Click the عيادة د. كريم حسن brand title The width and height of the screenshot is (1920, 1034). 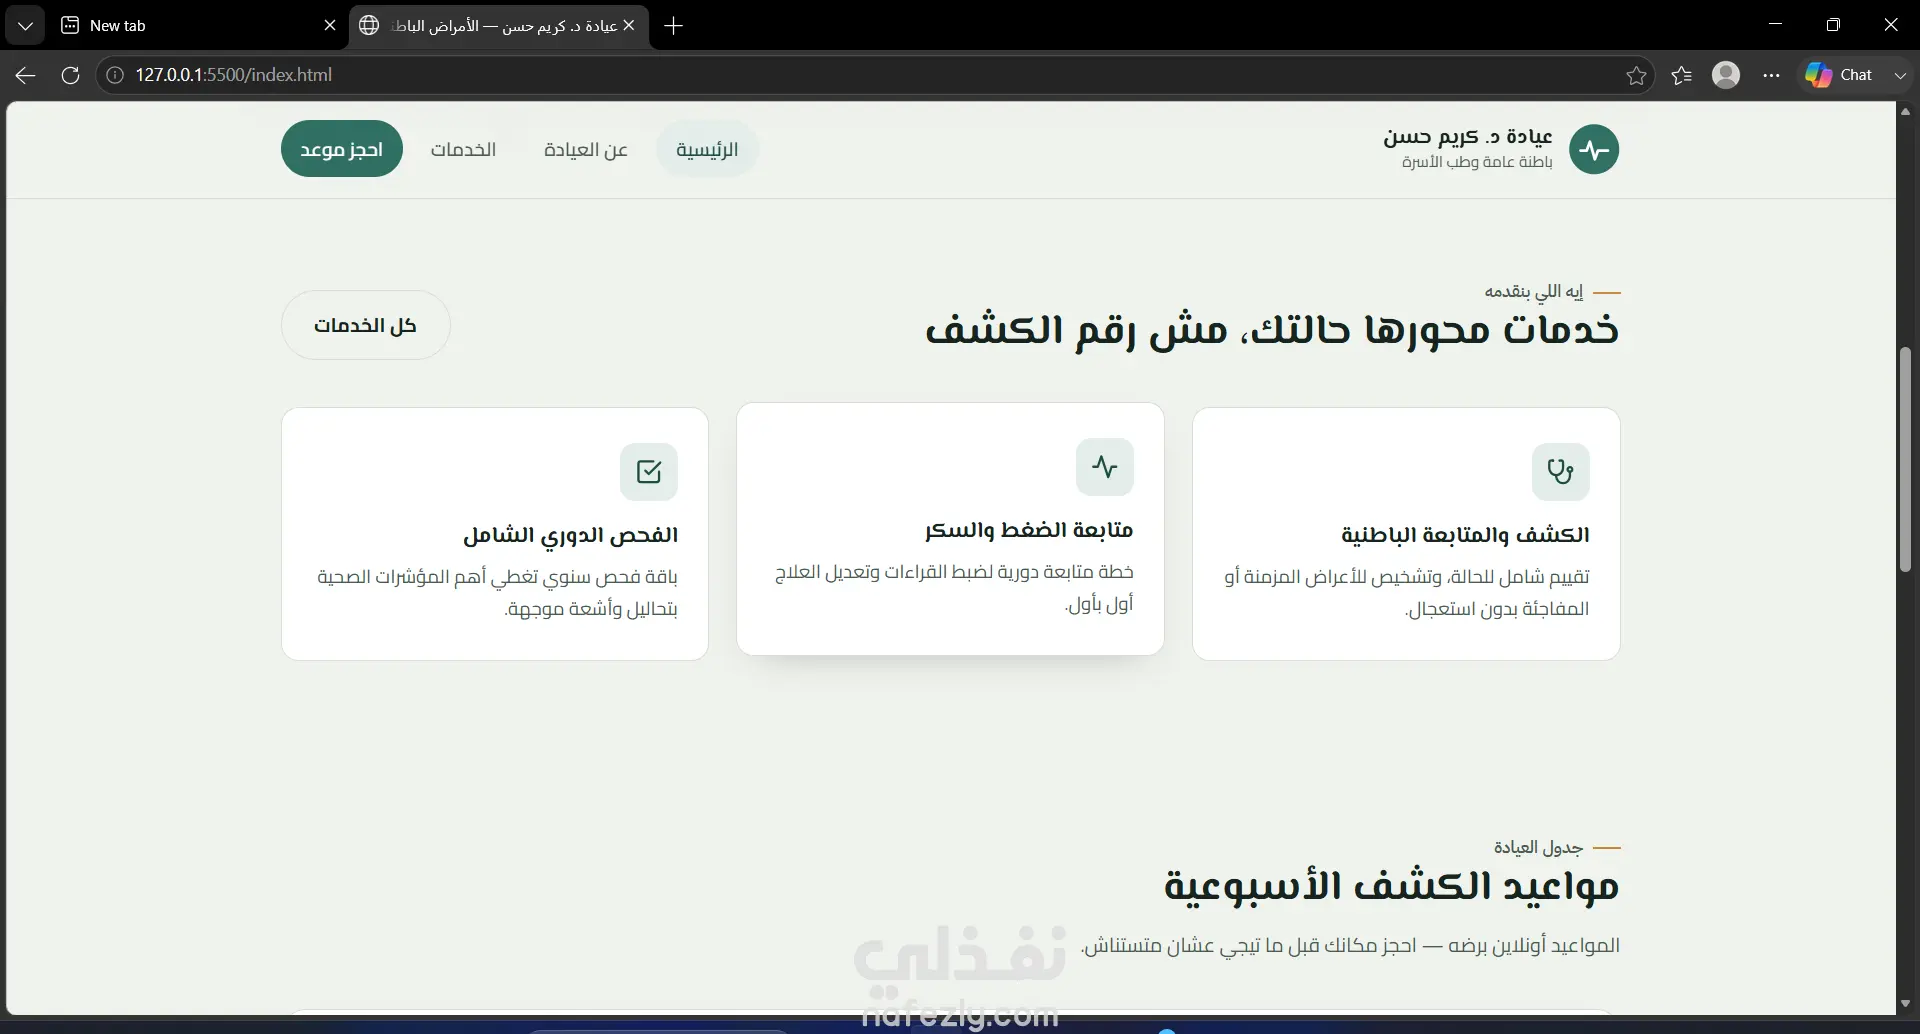[x=1468, y=137]
